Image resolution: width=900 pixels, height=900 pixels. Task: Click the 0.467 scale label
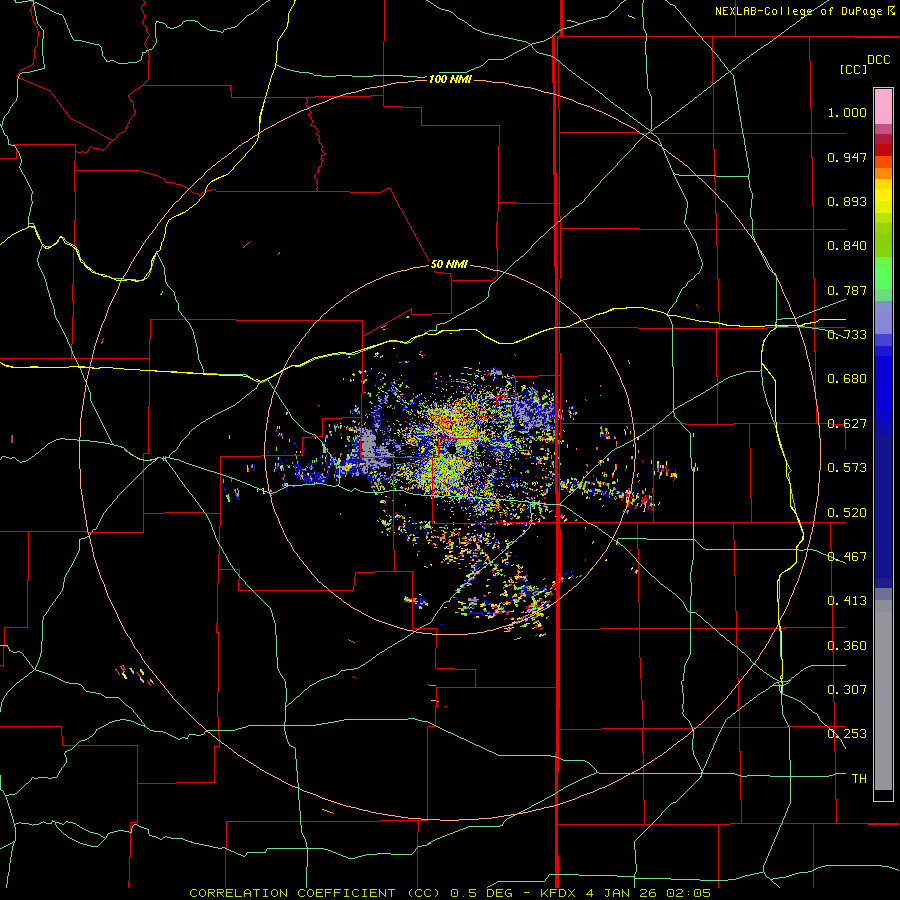pyautogui.click(x=847, y=557)
